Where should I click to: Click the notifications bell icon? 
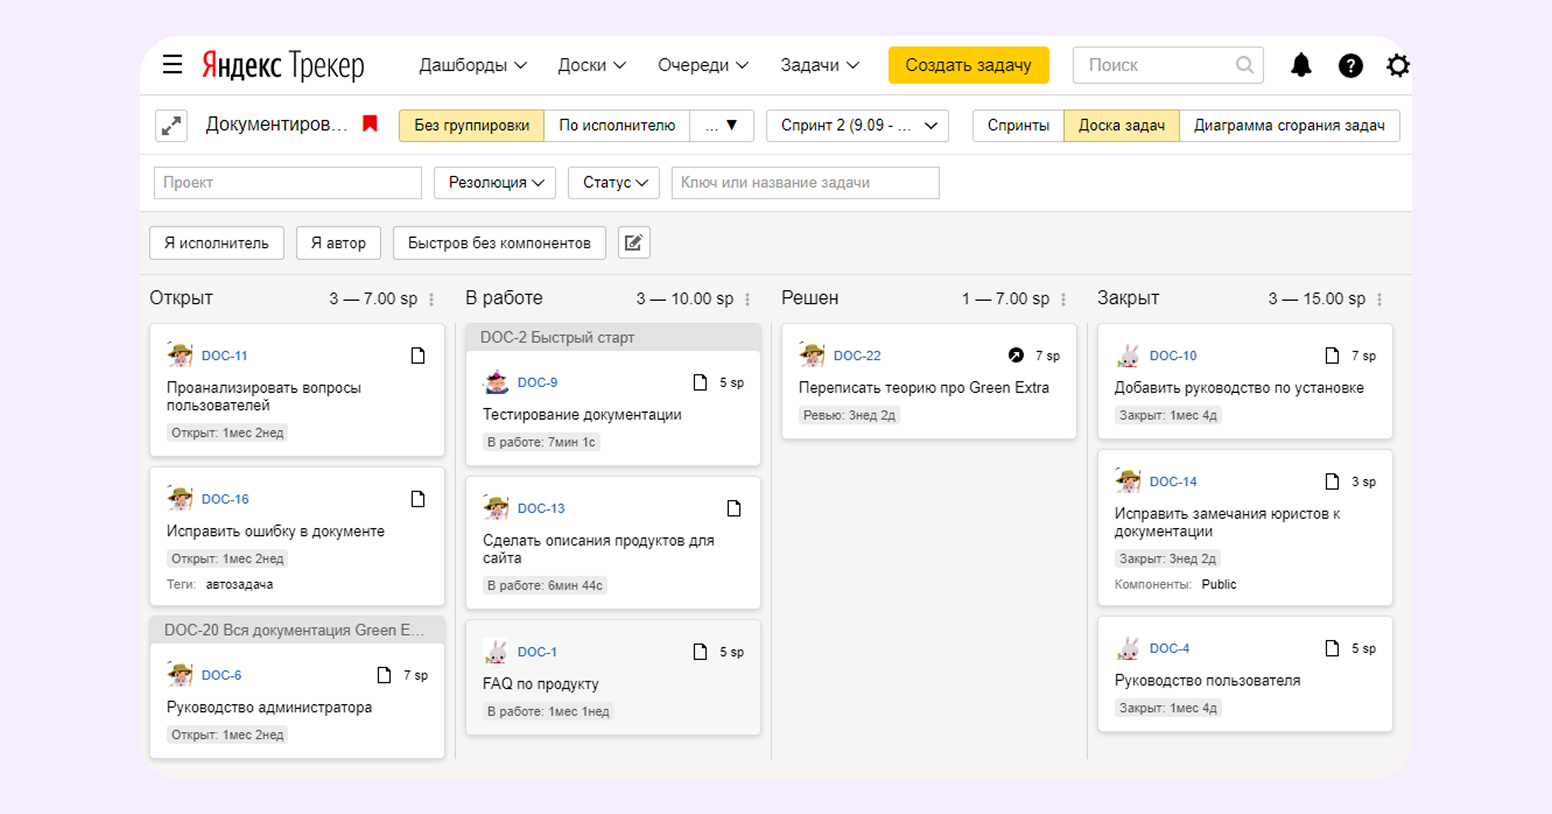[x=1300, y=65]
